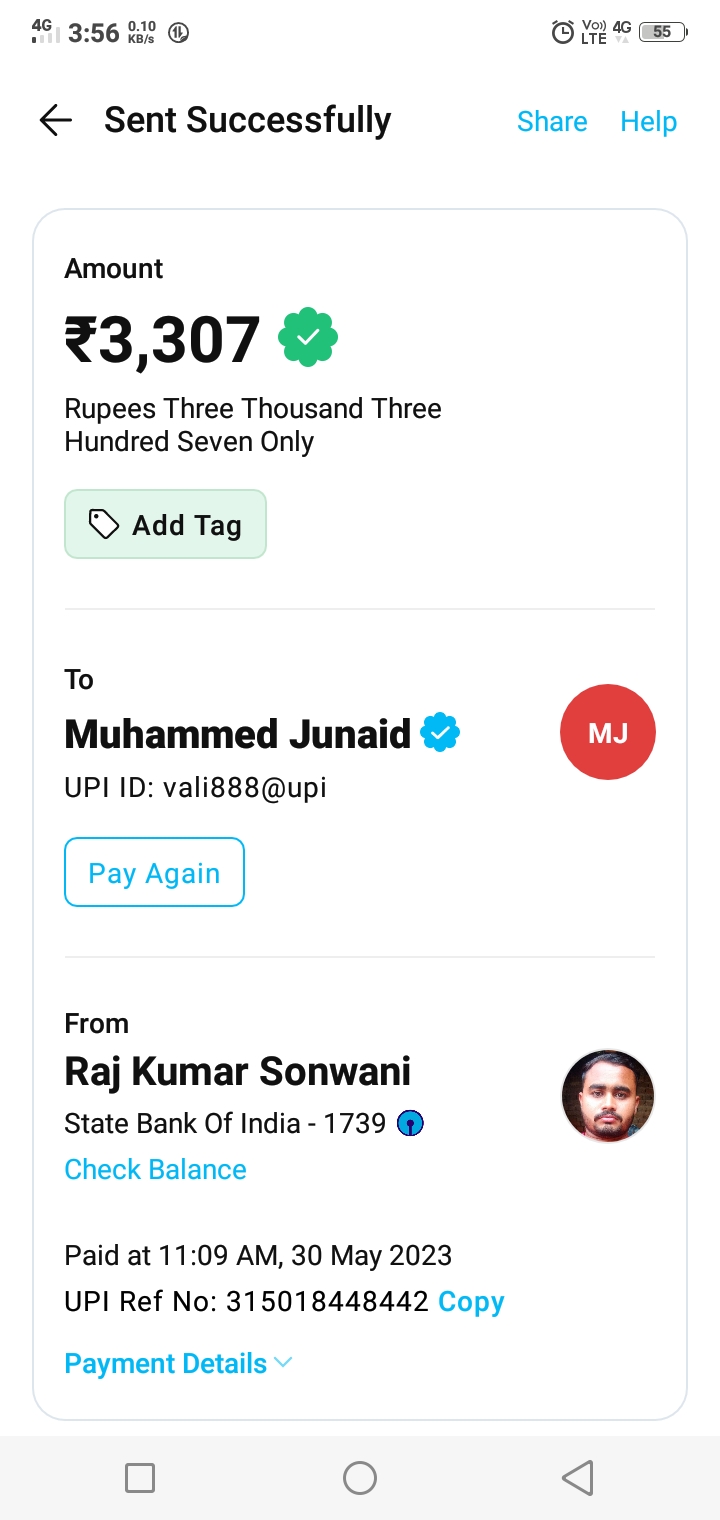Tap the ₹3,307 amount text
The width and height of the screenshot is (720, 1520).
(163, 340)
